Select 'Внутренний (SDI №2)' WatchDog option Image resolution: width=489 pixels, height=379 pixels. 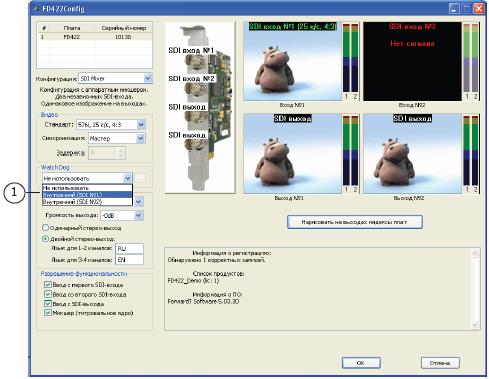87,202
